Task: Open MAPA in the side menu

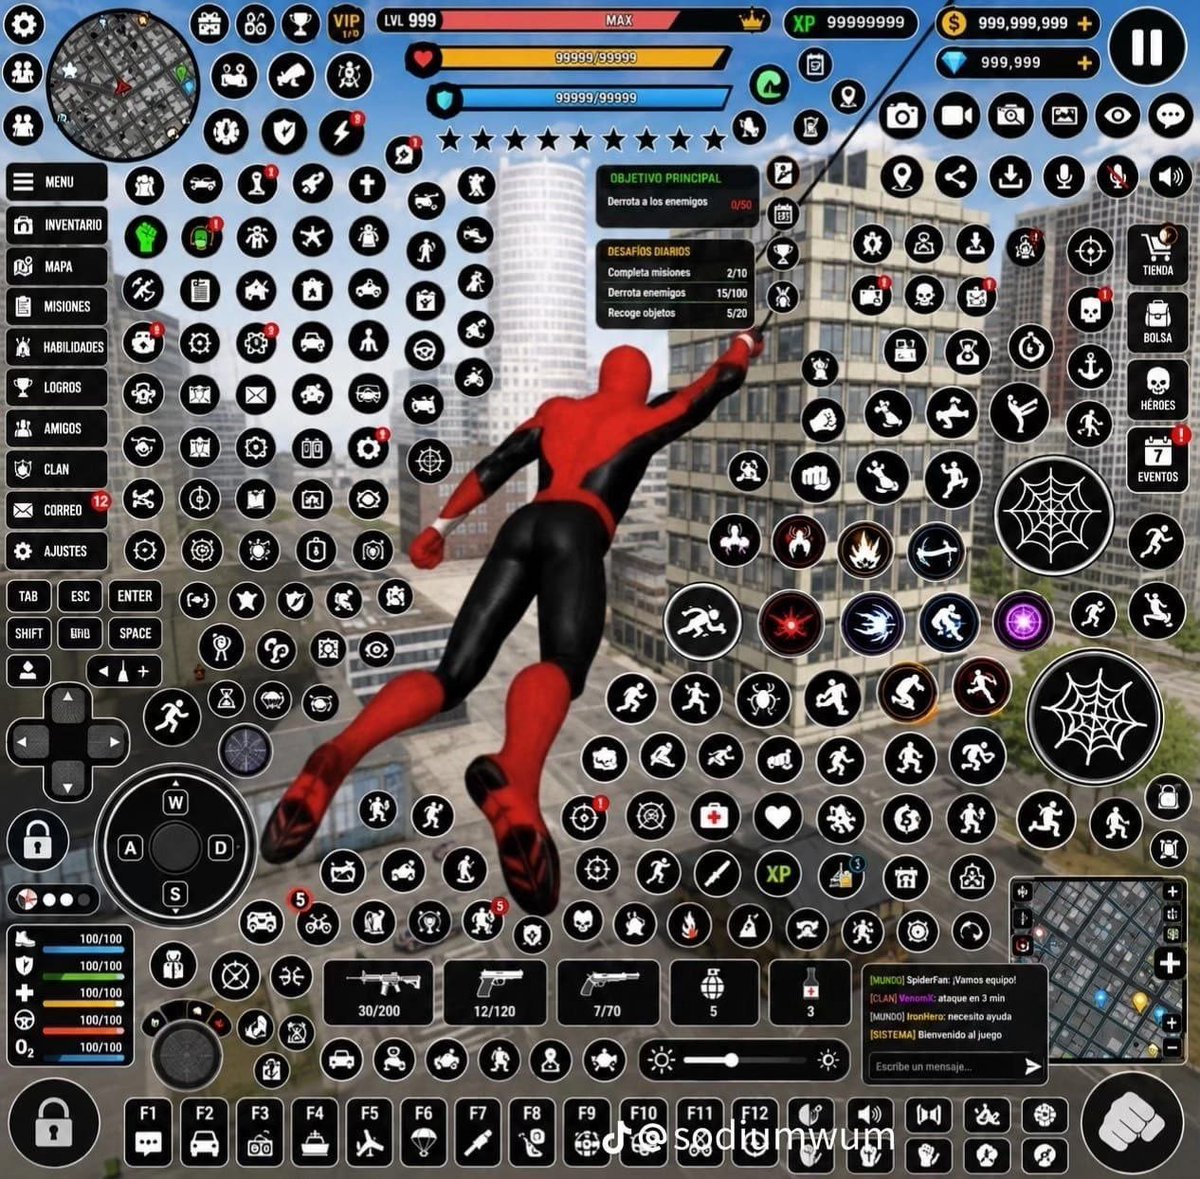Action: coord(56,266)
